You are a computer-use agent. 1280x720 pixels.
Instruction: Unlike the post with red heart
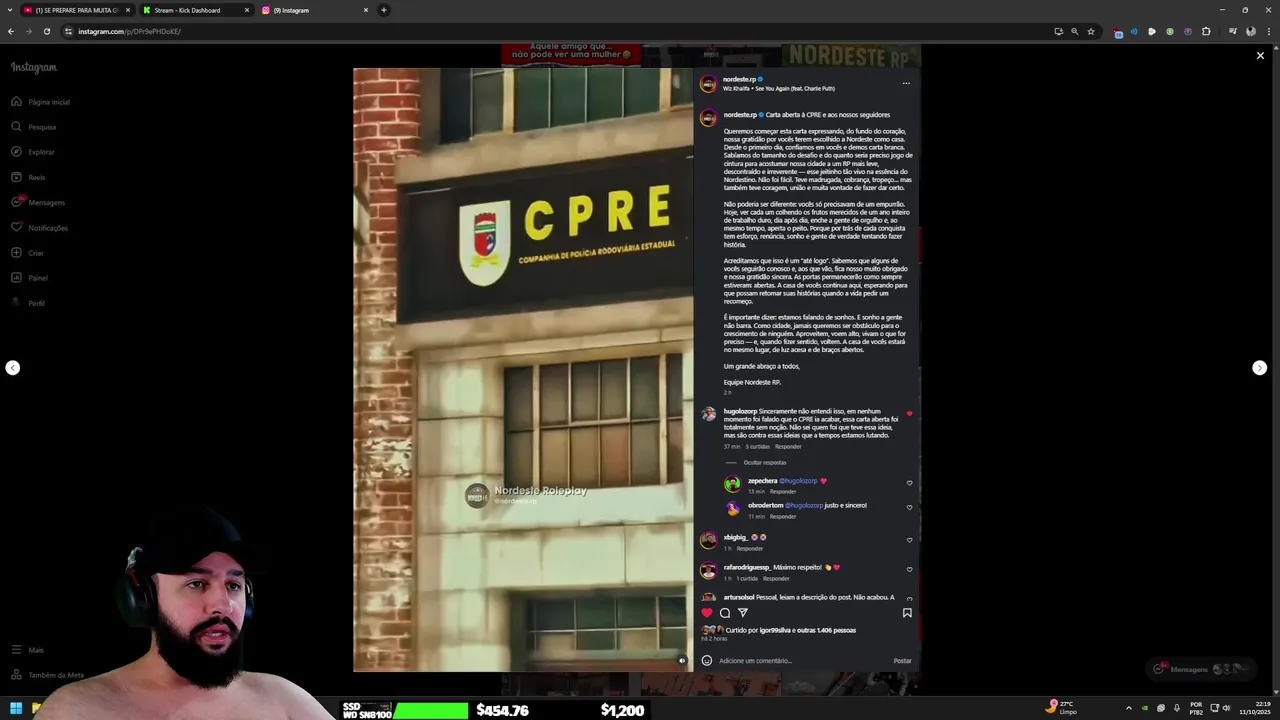click(x=707, y=613)
